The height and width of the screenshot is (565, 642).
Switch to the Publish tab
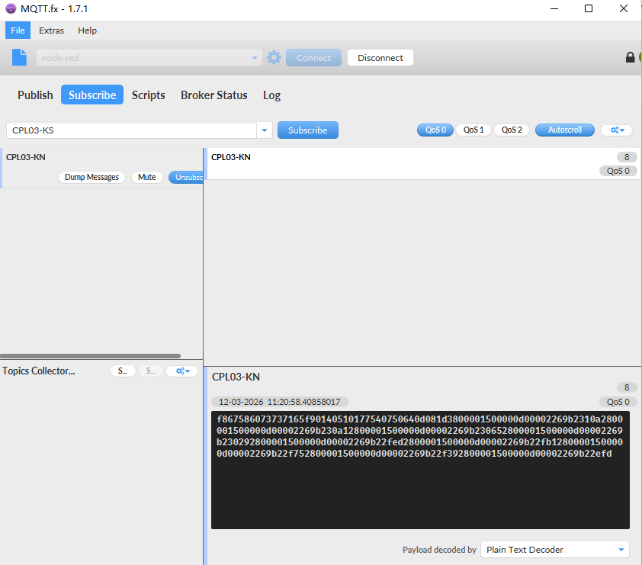click(x=35, y=95)
